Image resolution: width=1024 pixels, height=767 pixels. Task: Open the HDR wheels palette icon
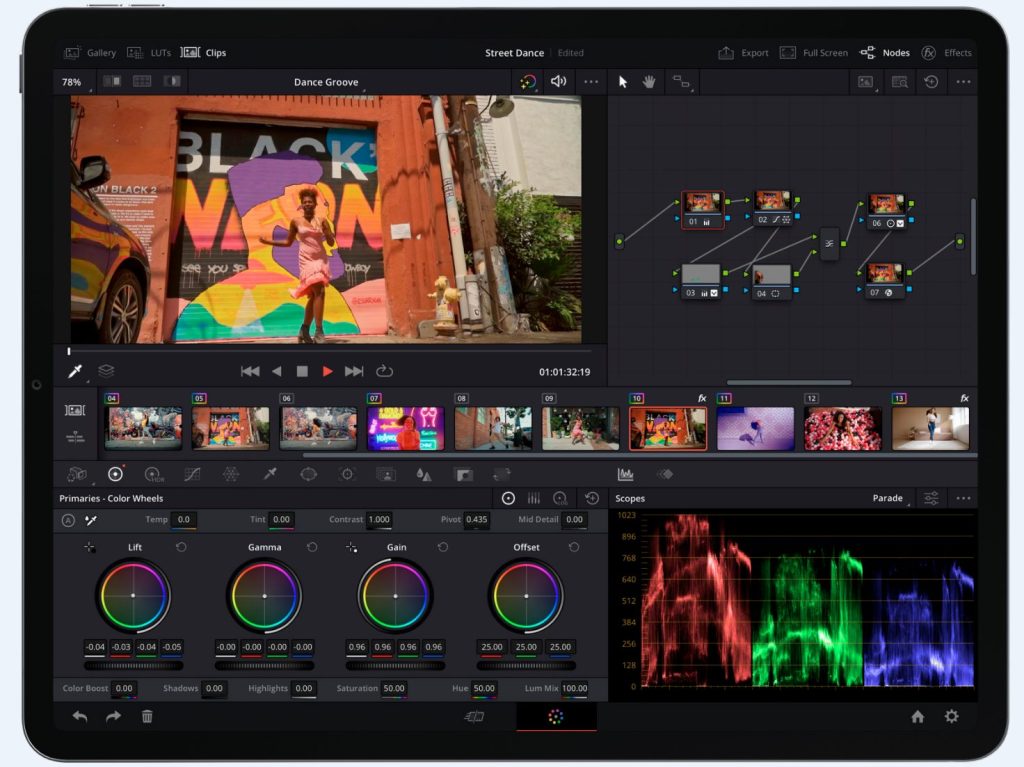click(153, 474)
